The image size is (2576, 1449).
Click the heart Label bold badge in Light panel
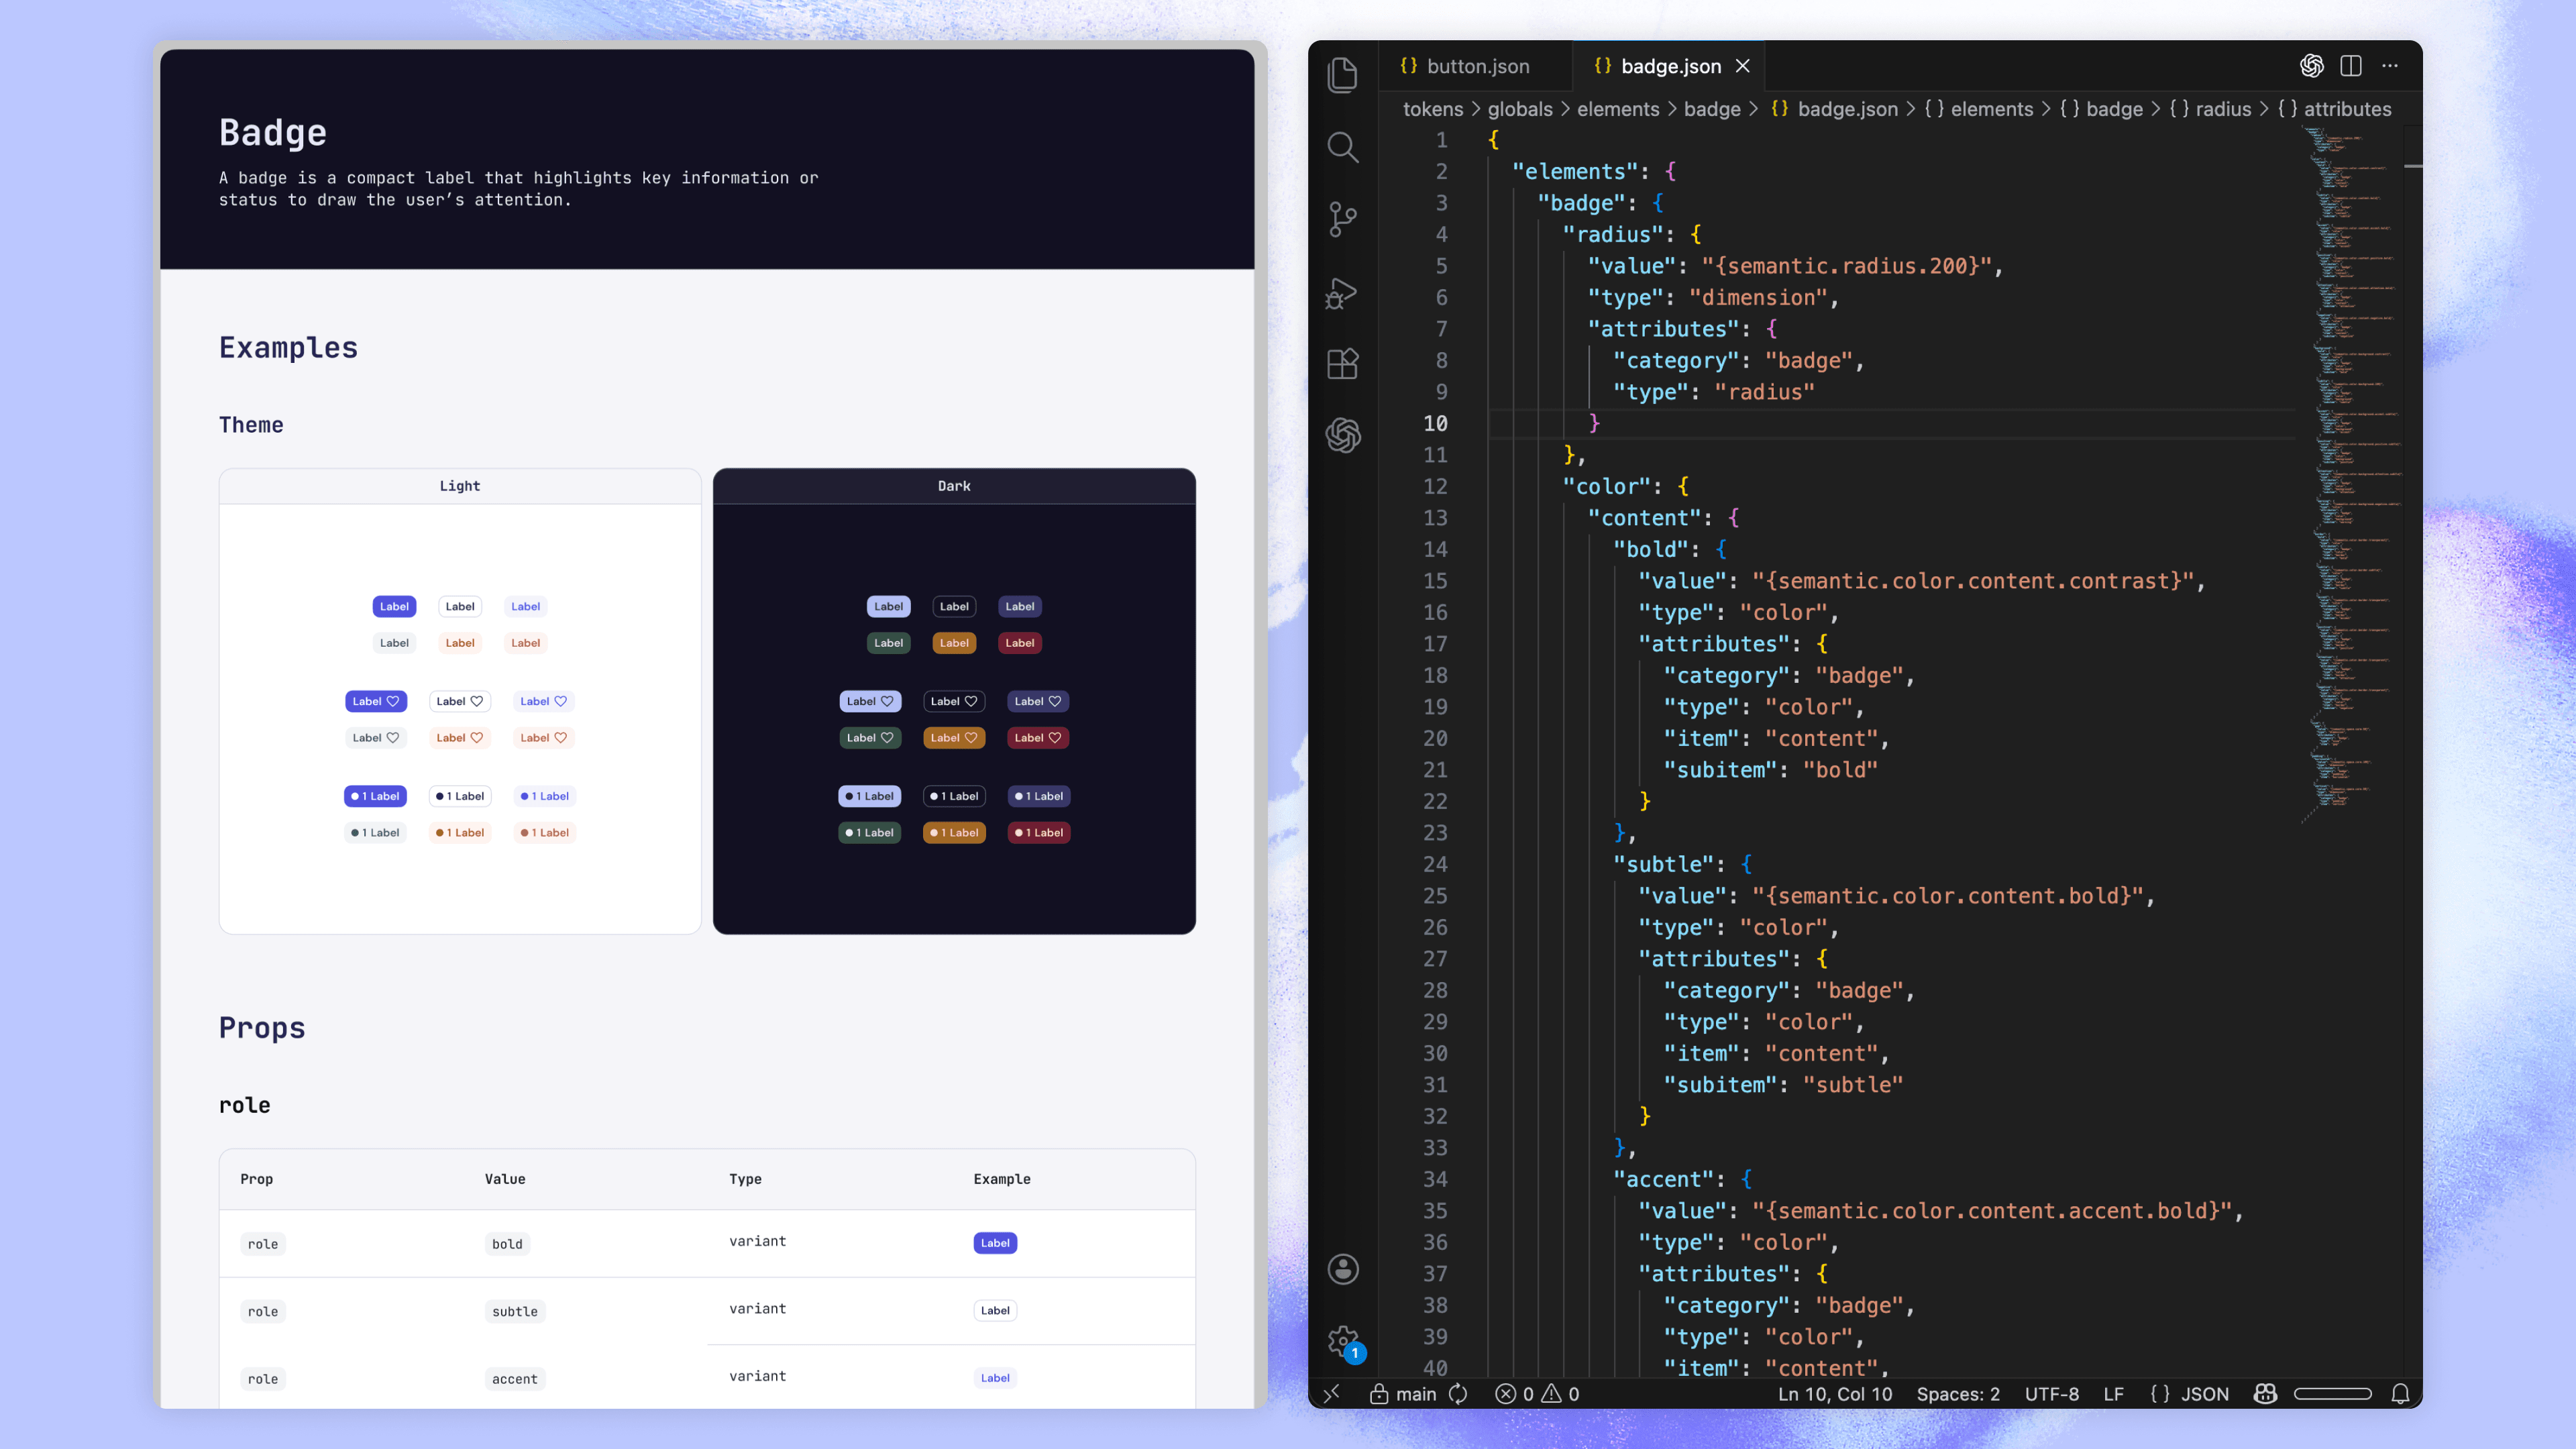376,701
